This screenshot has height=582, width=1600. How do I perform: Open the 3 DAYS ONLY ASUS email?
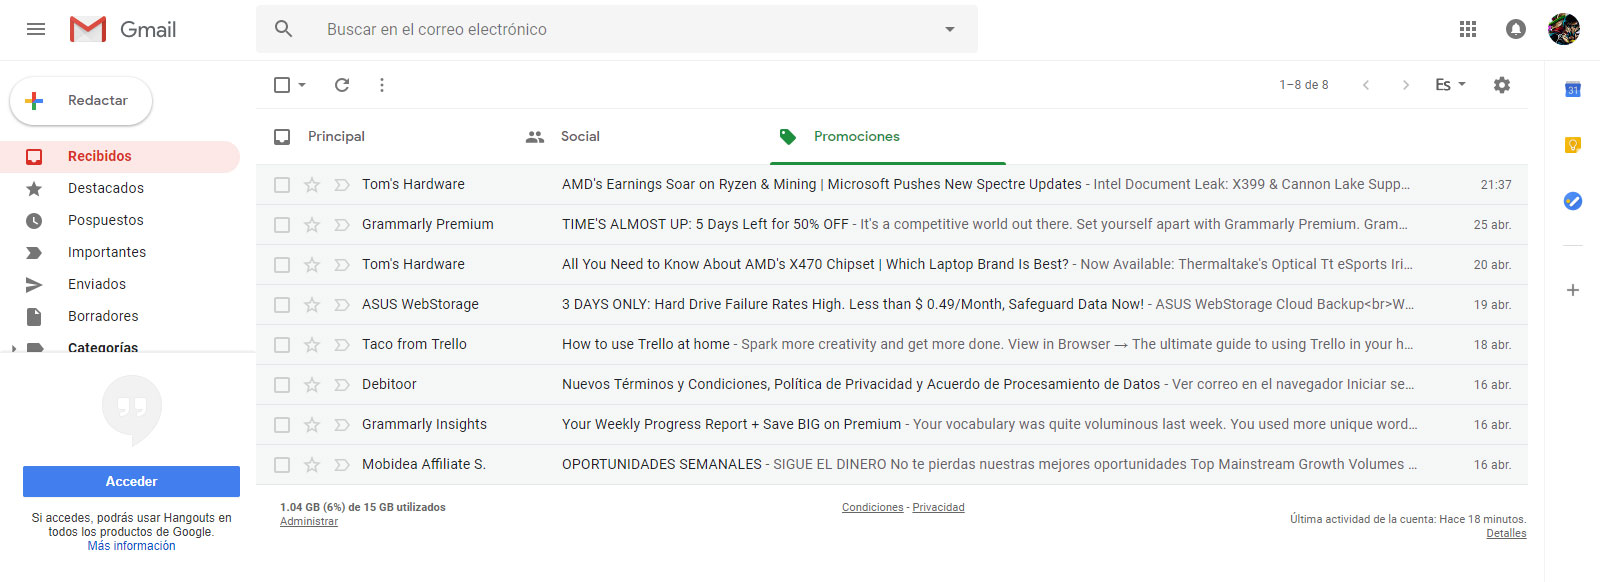892,305
